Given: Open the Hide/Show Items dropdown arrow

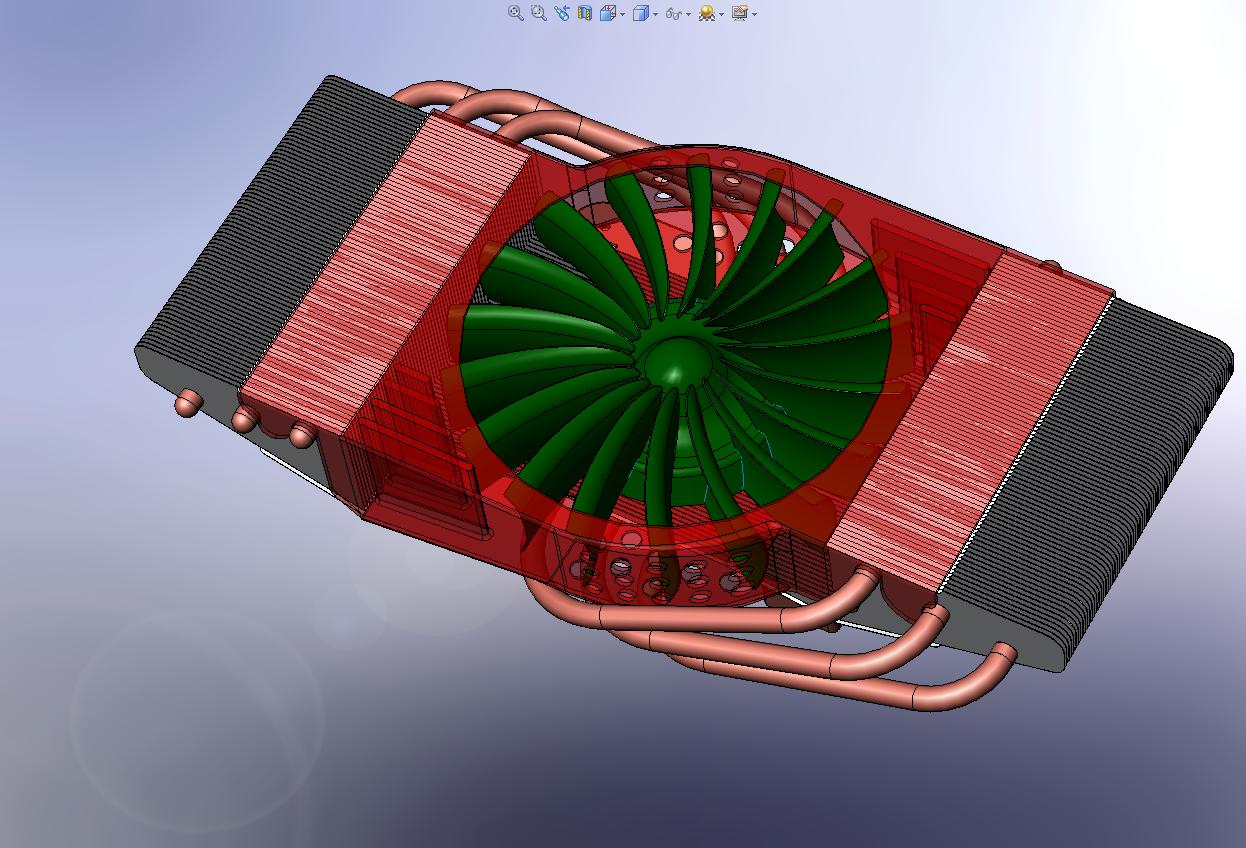Looking at the screenshot, I should [689, 14].
